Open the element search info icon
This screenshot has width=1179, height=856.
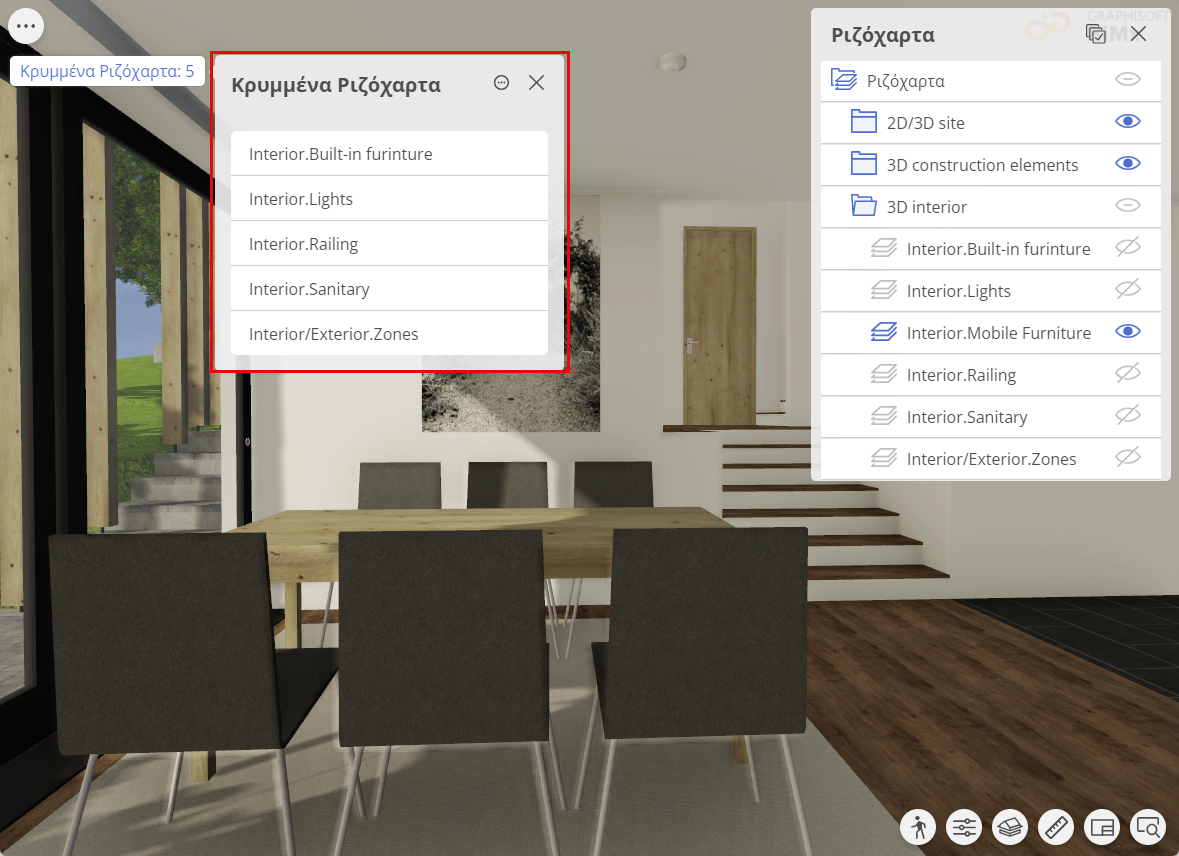tap(1148, 827)
